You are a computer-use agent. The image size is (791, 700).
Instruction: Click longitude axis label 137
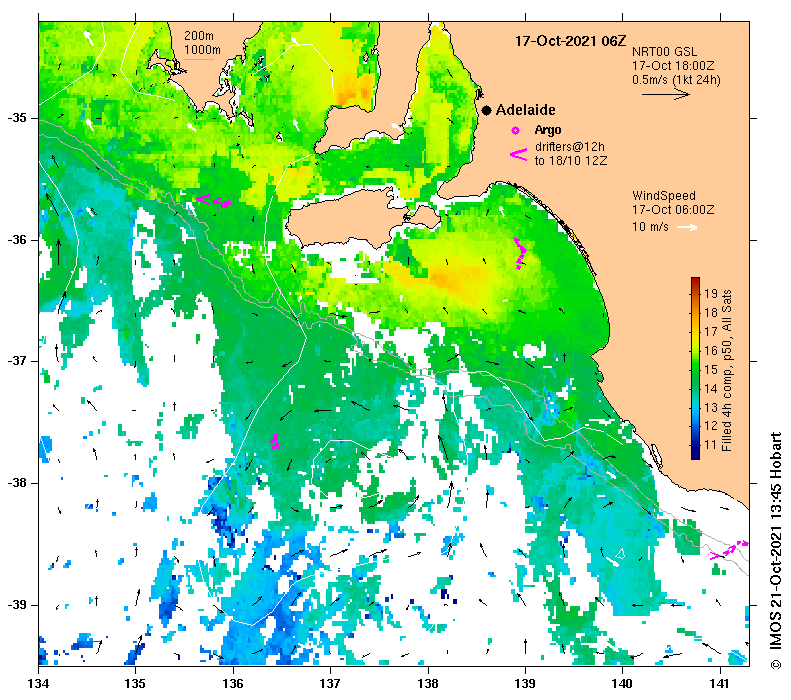[330, 684]
